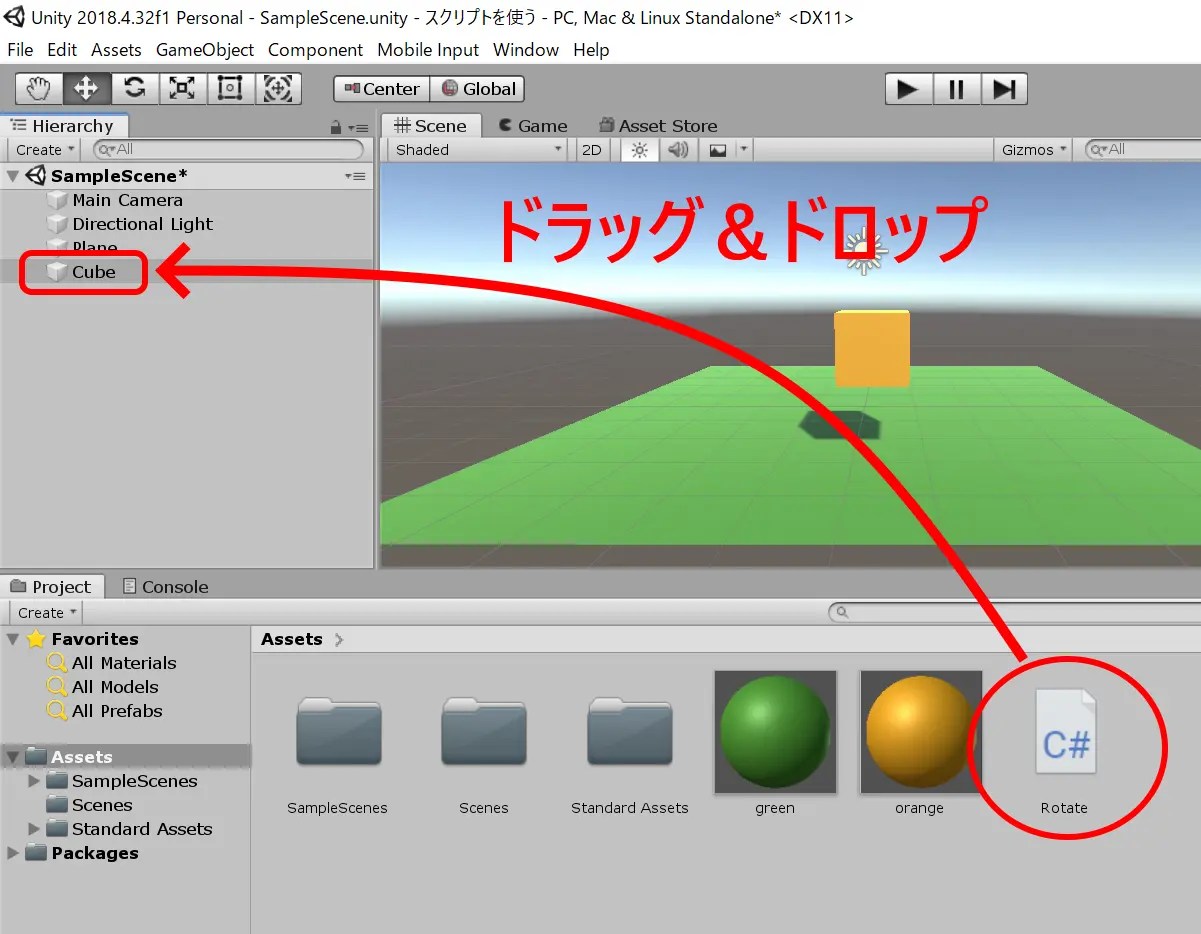Collapse the Assets folder tree
Screen dimensions: 1201x934
click(12, 757)
